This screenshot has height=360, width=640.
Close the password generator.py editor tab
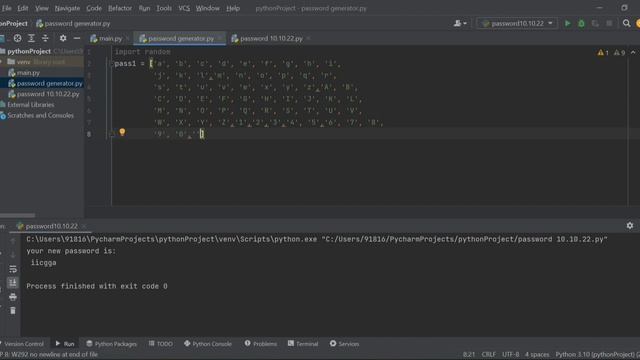tap(220, 38)
